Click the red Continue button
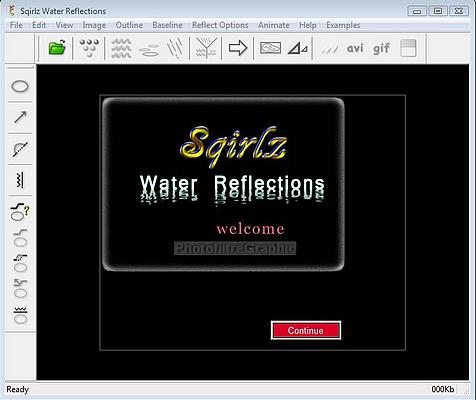The image size is (476, 400). [x=306, y=330]
